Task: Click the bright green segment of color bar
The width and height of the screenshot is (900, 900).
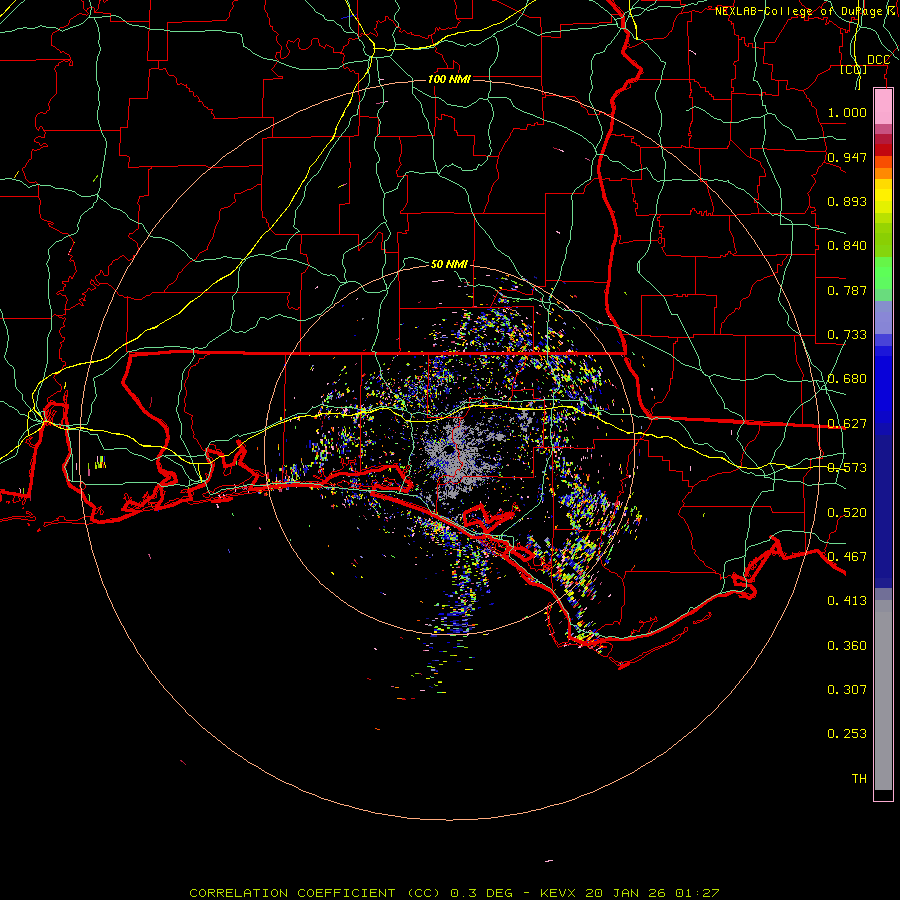Action: (x=883, y=273)
